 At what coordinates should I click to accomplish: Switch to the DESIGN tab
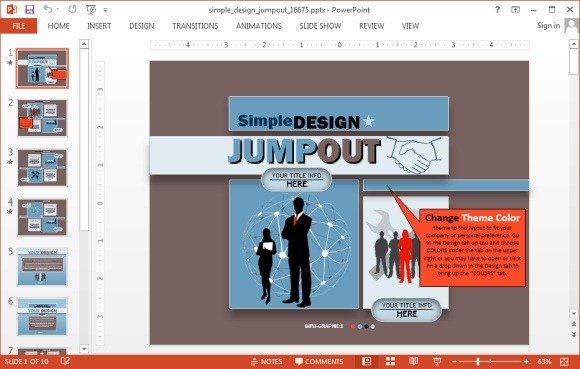(x=142, y=26)
